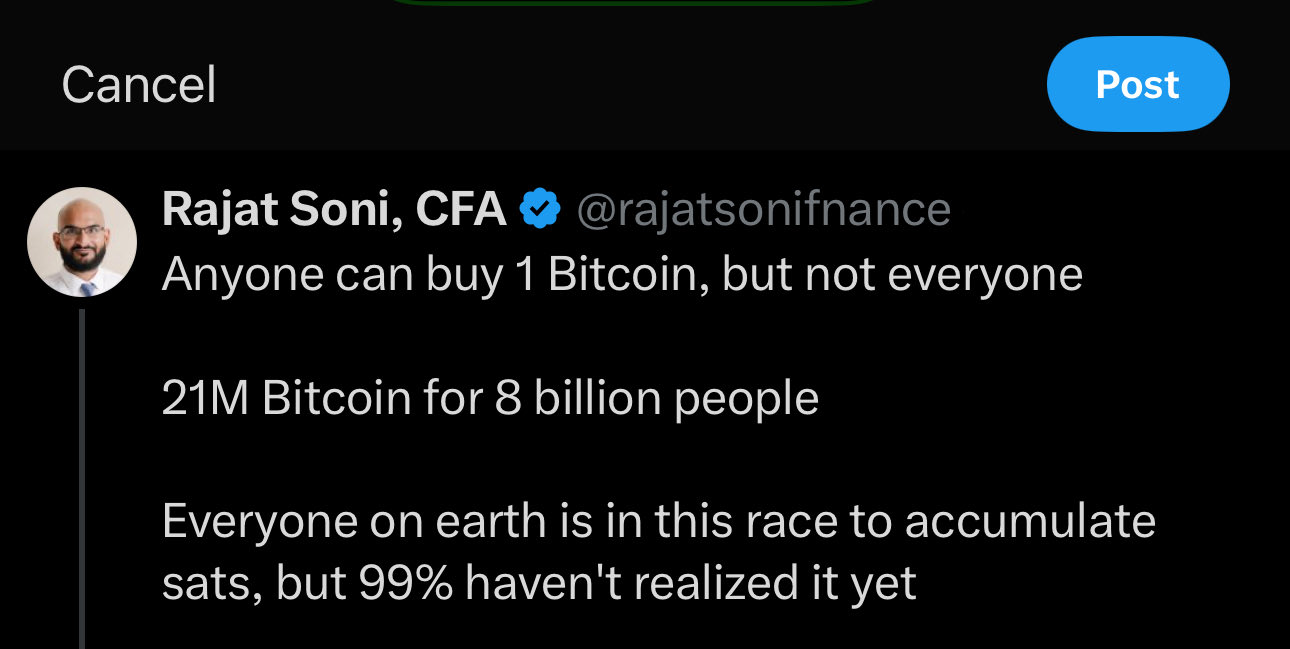1290x649 pixels.
Task: Click the green outlined bar at top
Action: (x=633, y=3)
